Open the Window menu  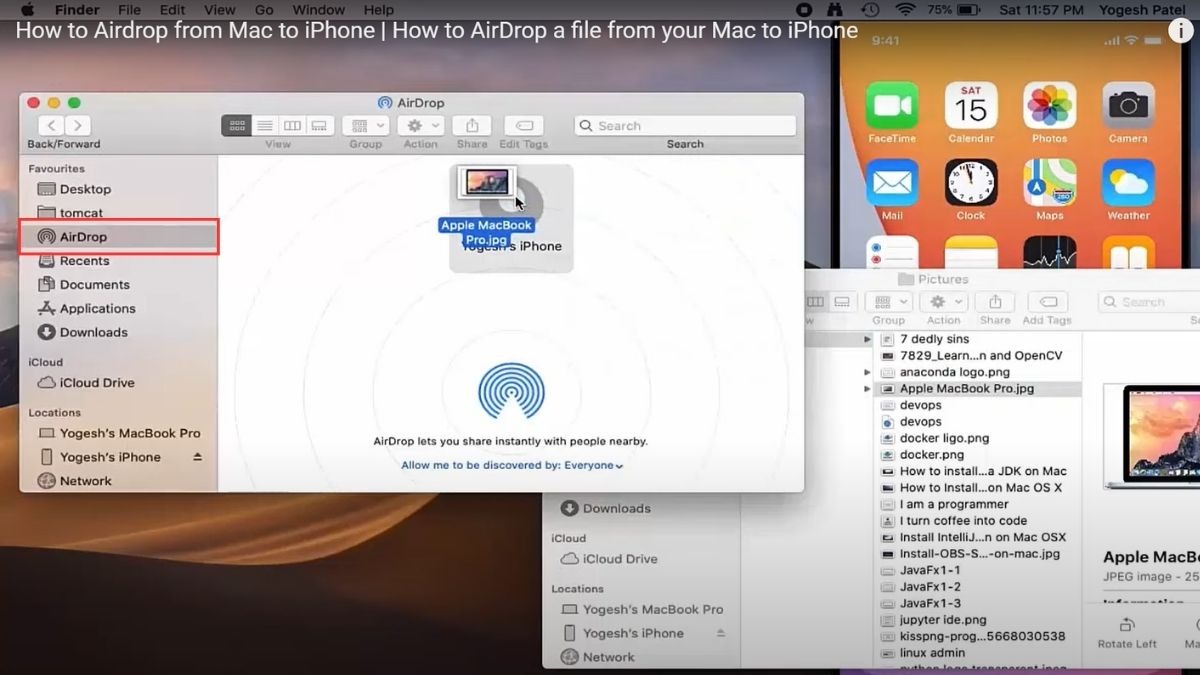[x=318, y=10]
